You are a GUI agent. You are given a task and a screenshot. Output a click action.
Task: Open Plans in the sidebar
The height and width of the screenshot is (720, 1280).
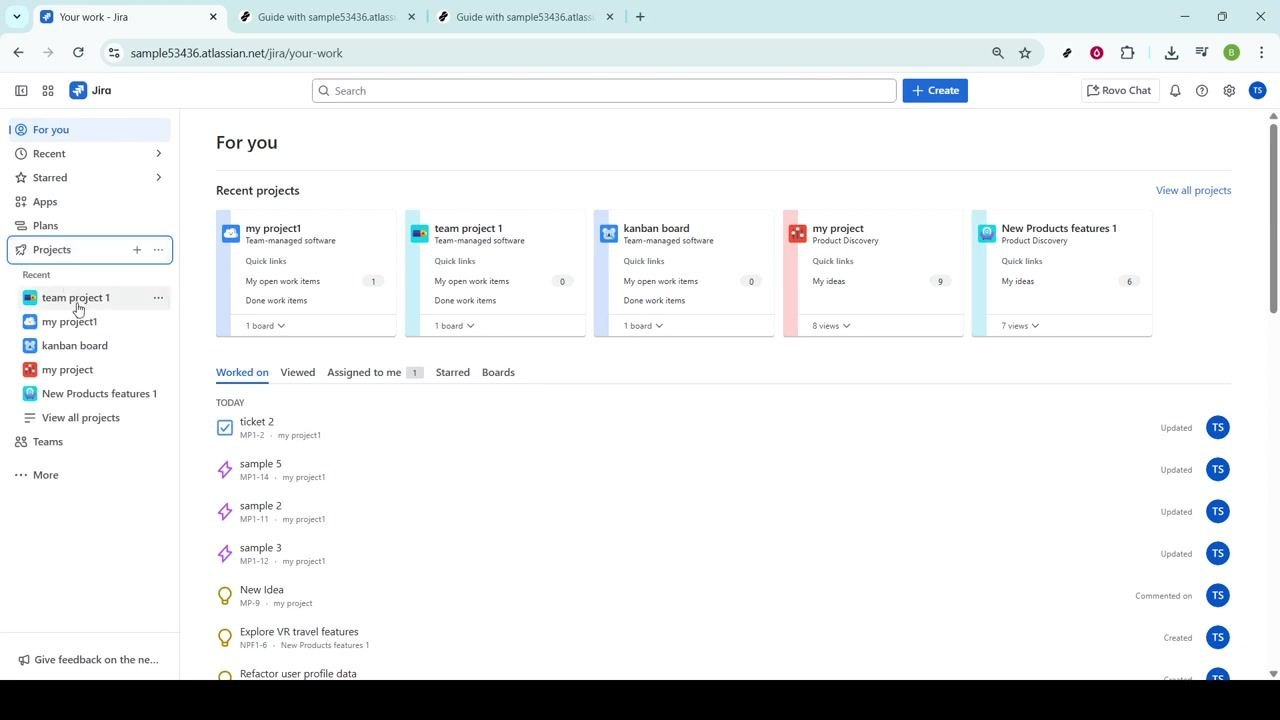[x=90, y=226]
